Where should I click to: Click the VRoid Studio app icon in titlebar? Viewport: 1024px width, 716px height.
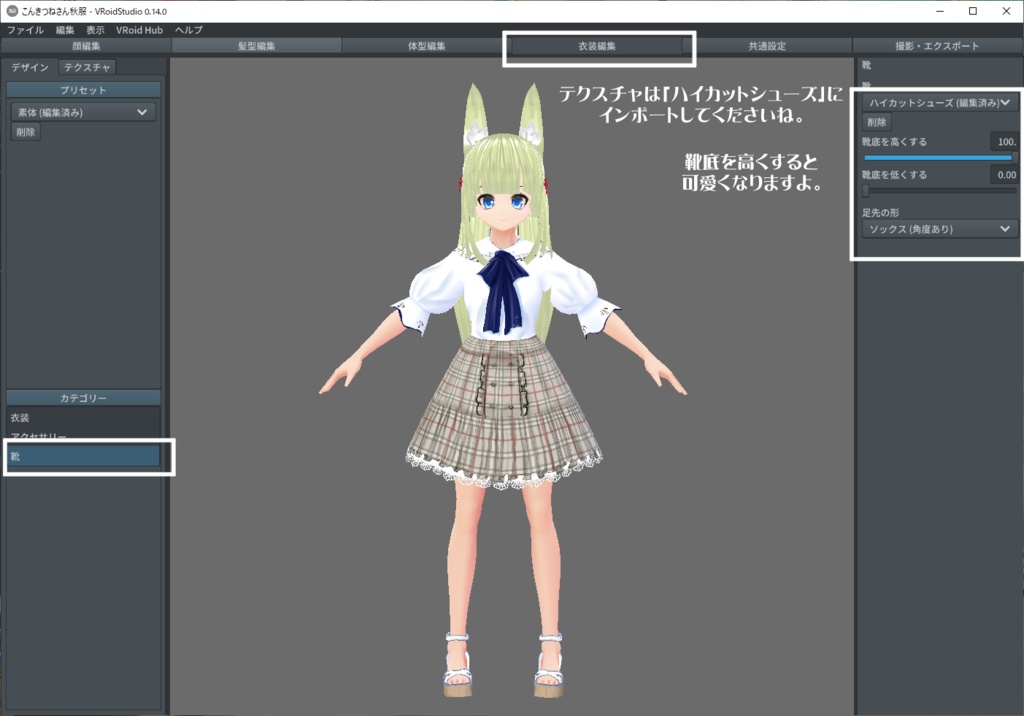[13, 10]
